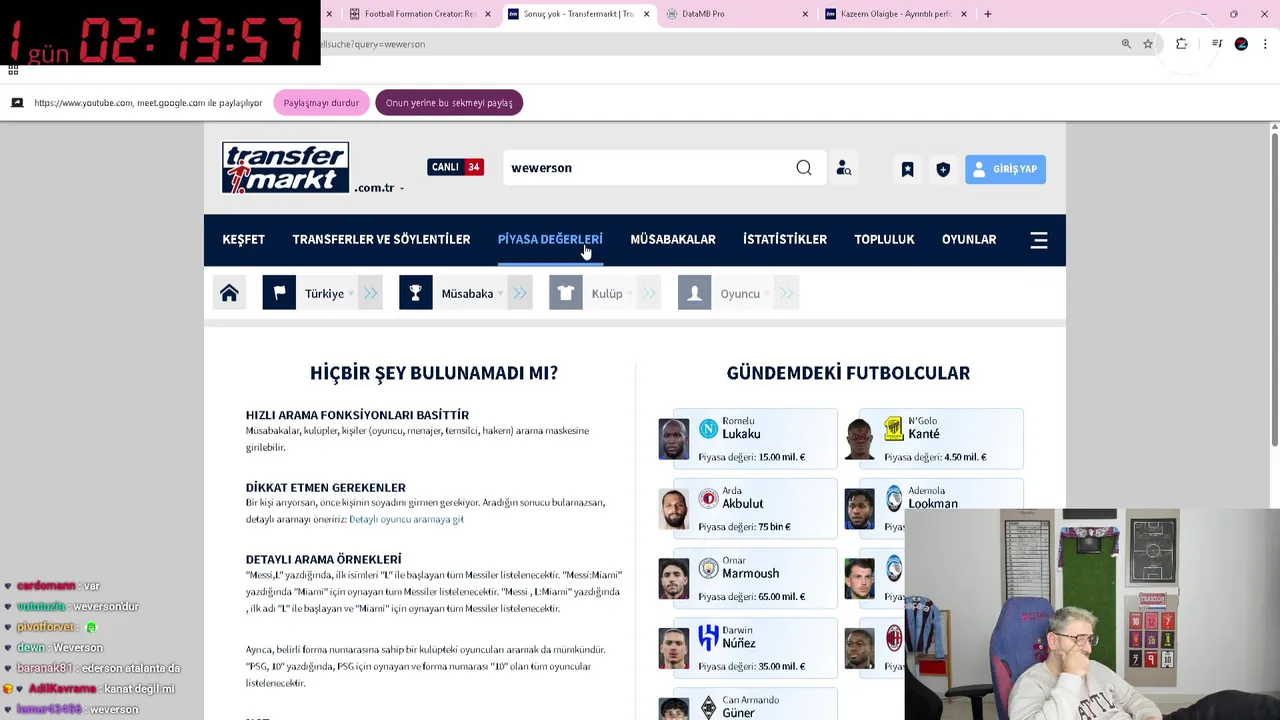Bookmark this page with the star icon
Screen dimensions: 1280x720
click(x=1148, y=44)
